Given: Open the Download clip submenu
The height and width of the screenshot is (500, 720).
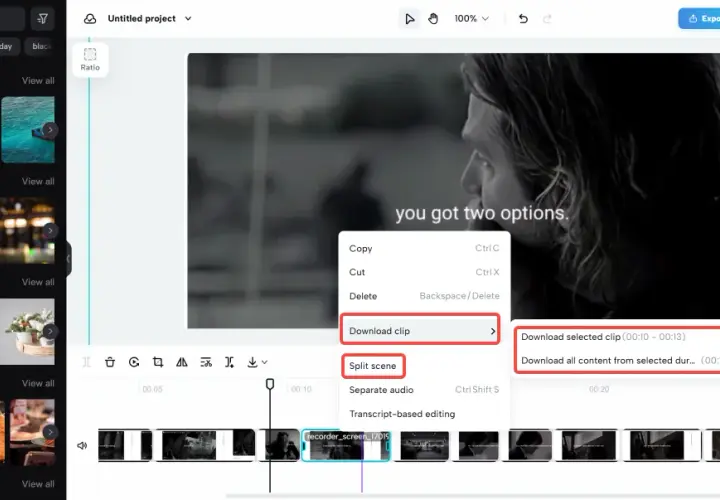Looking at the screenshot, I should 420,331.
